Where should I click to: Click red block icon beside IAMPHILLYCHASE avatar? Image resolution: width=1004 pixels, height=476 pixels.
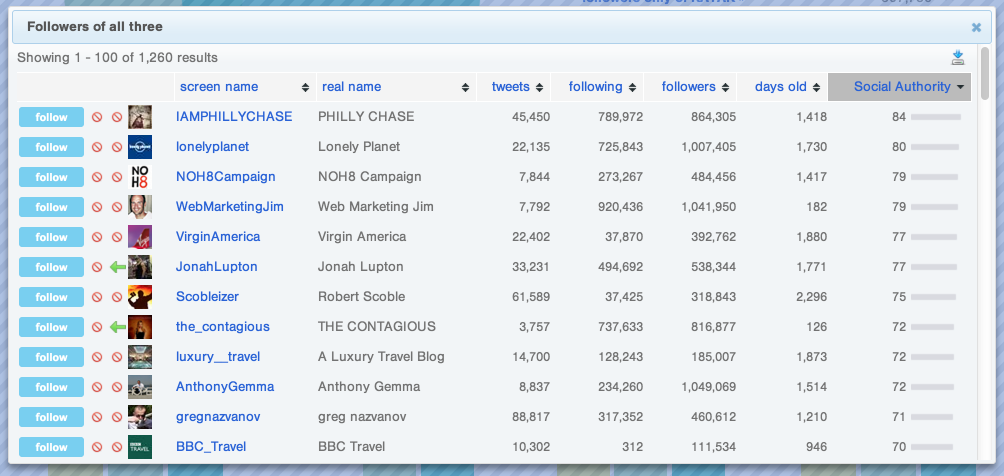pyautogui.click(x=117, y=117)
